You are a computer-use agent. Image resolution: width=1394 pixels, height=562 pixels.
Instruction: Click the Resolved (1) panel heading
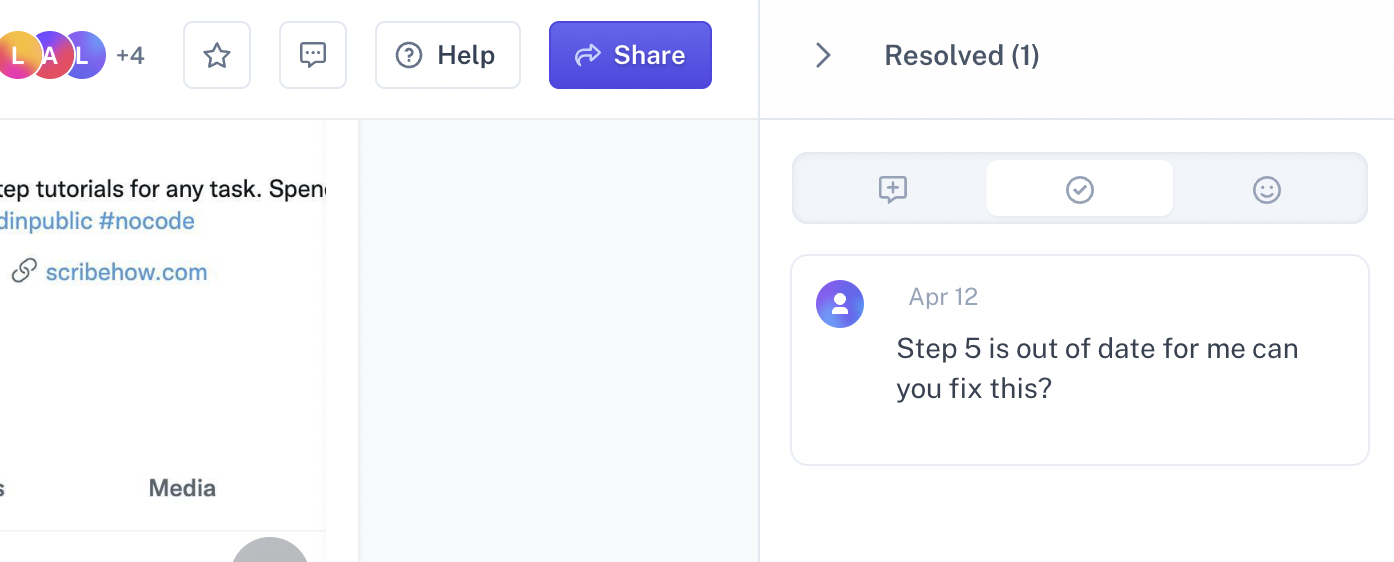pyautogui.click(x=961, y=55)
